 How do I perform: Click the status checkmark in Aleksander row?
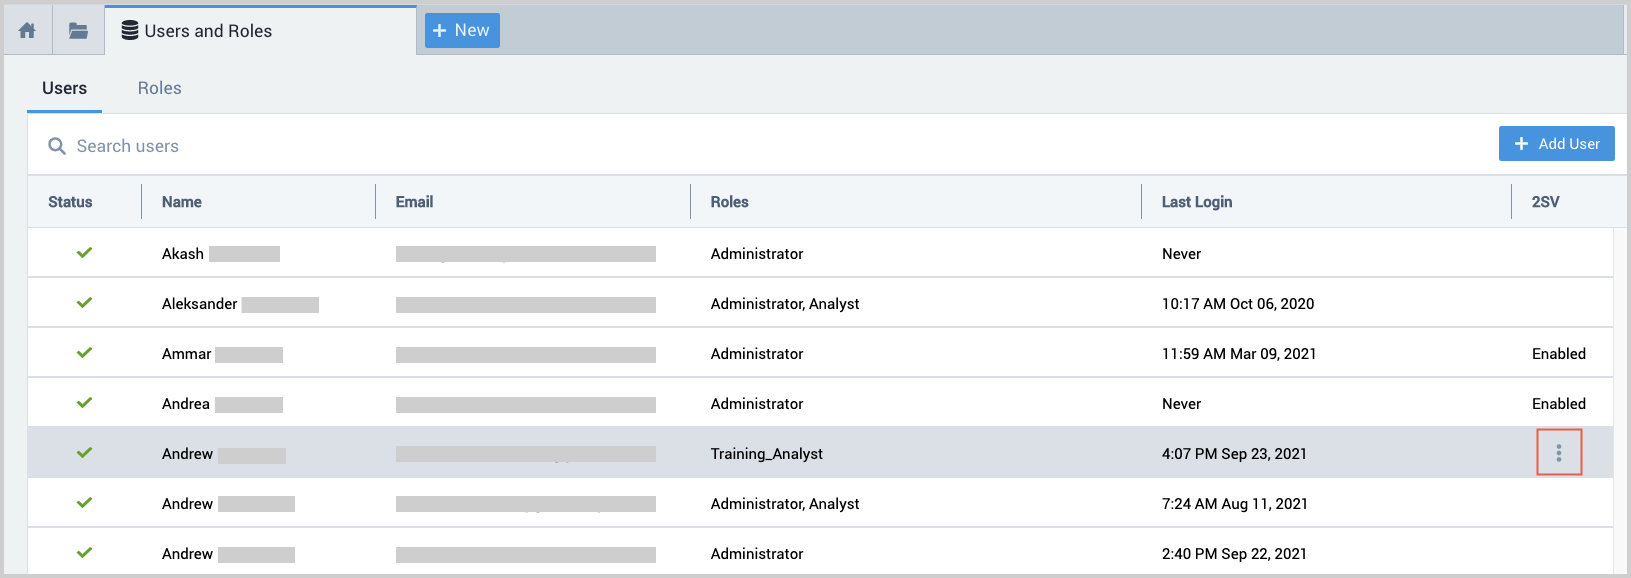click(85, 303)
